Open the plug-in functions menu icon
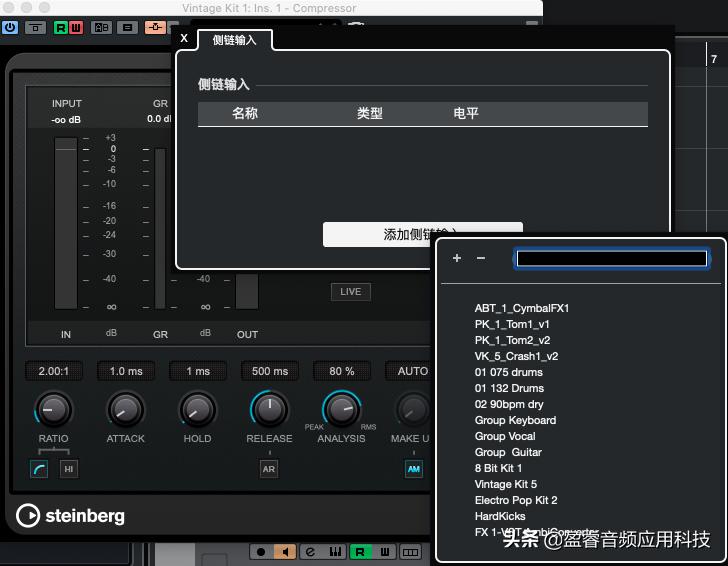The width and height of the screenshot is (728, 566). [127, 28]
